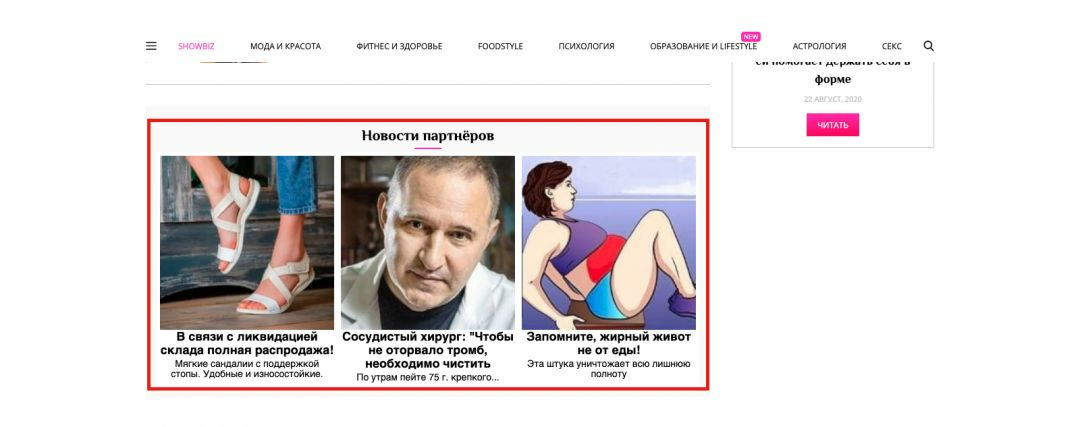Open ОБРАЗОВАНИЕ И LIFESTYLE section
The image size is (1080, 427).
(x=703, y=47)
